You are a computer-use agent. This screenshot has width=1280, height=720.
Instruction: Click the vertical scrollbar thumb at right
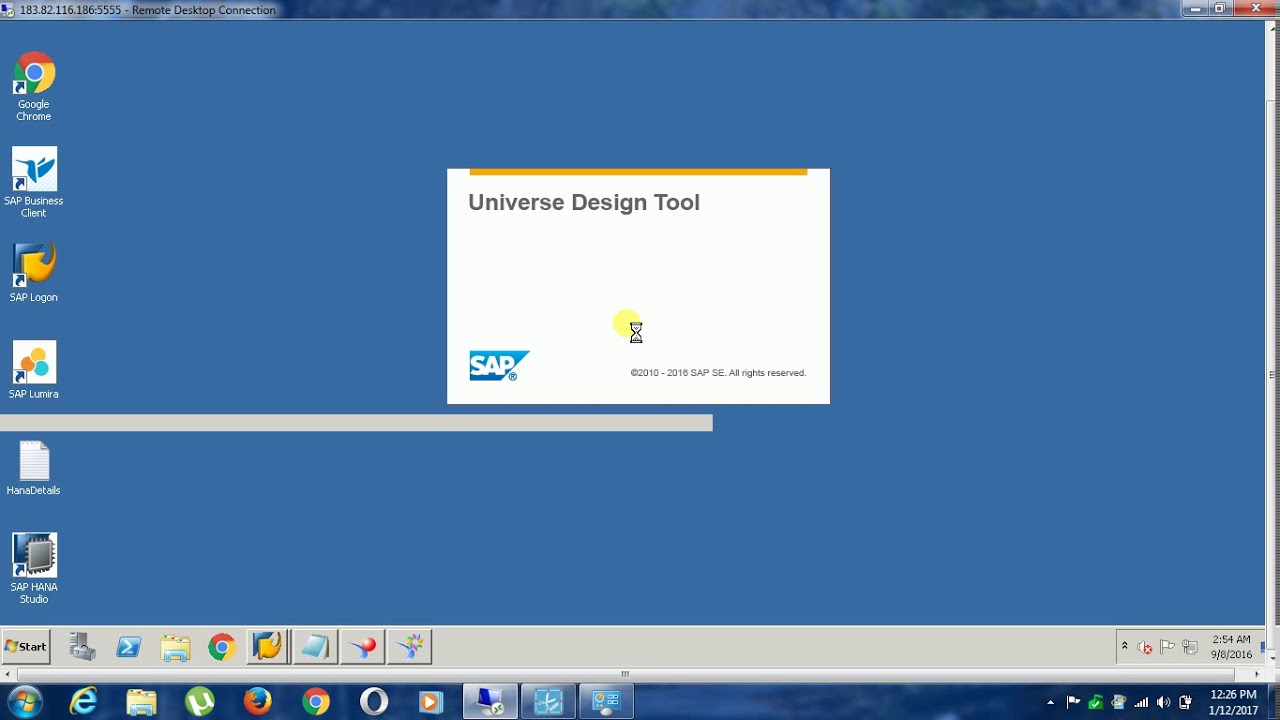coord(1272,375)
